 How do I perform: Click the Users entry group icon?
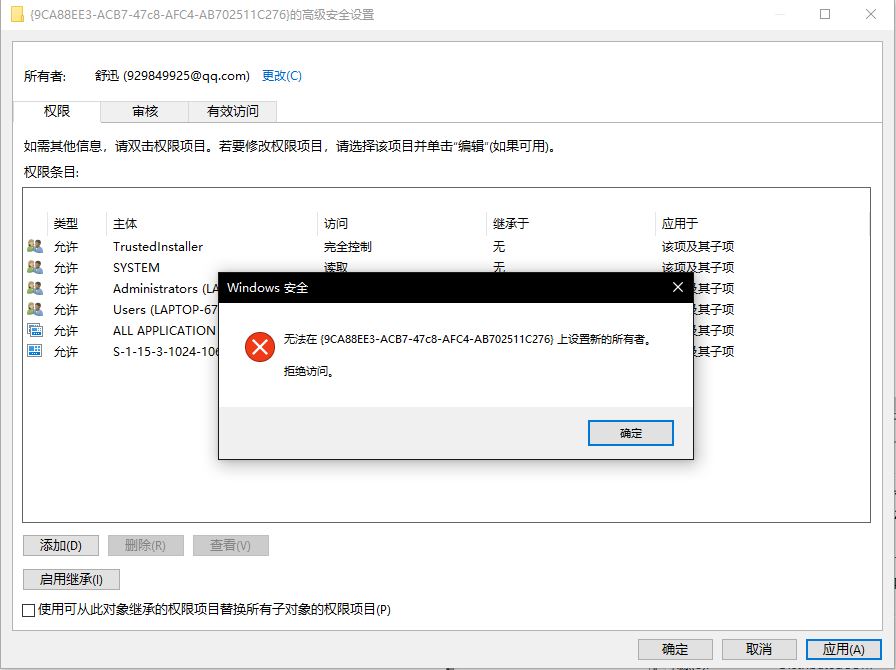coord(35,309)
